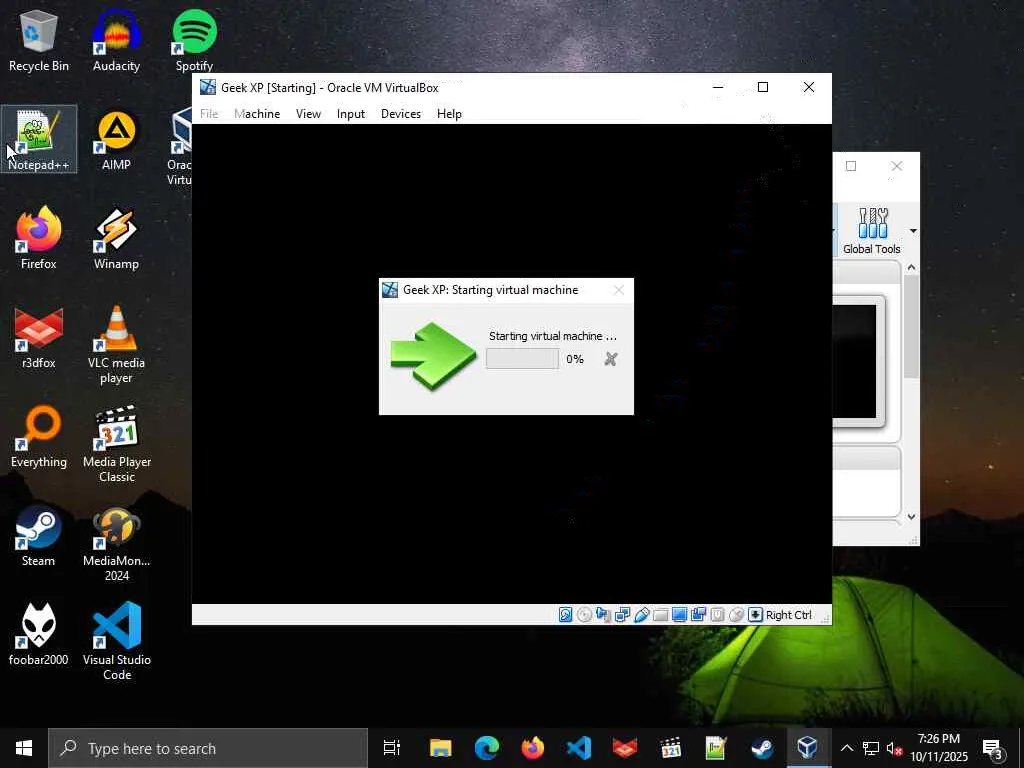Open the Machine menu
1024x768 pixels.
(x=257, y=114)
